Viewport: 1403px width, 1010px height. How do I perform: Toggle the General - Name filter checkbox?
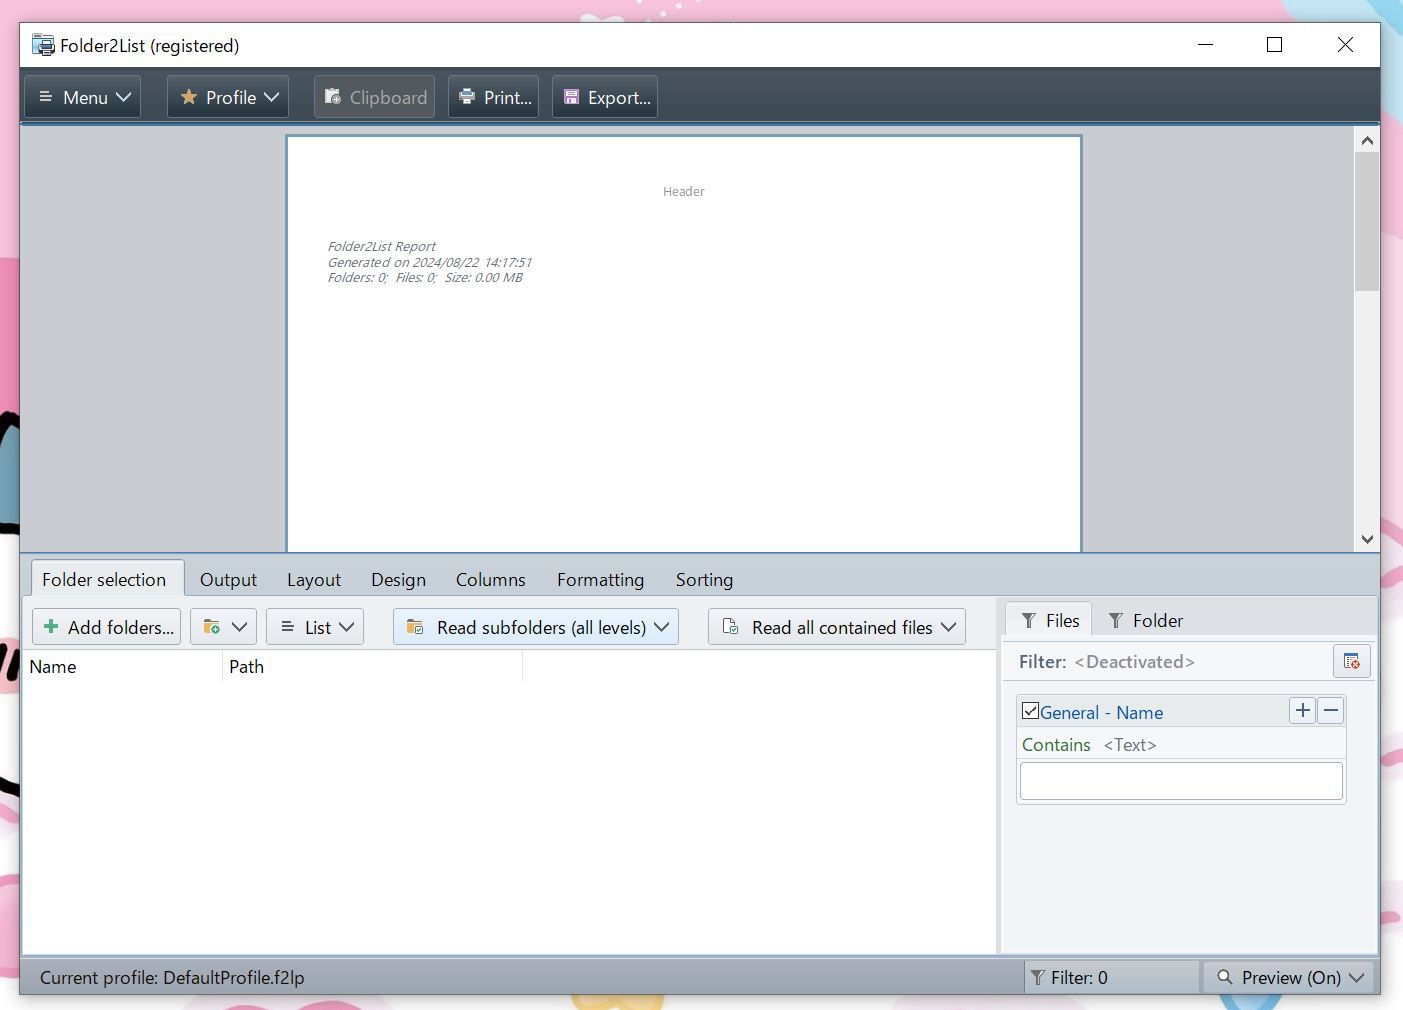[1030, 711]
